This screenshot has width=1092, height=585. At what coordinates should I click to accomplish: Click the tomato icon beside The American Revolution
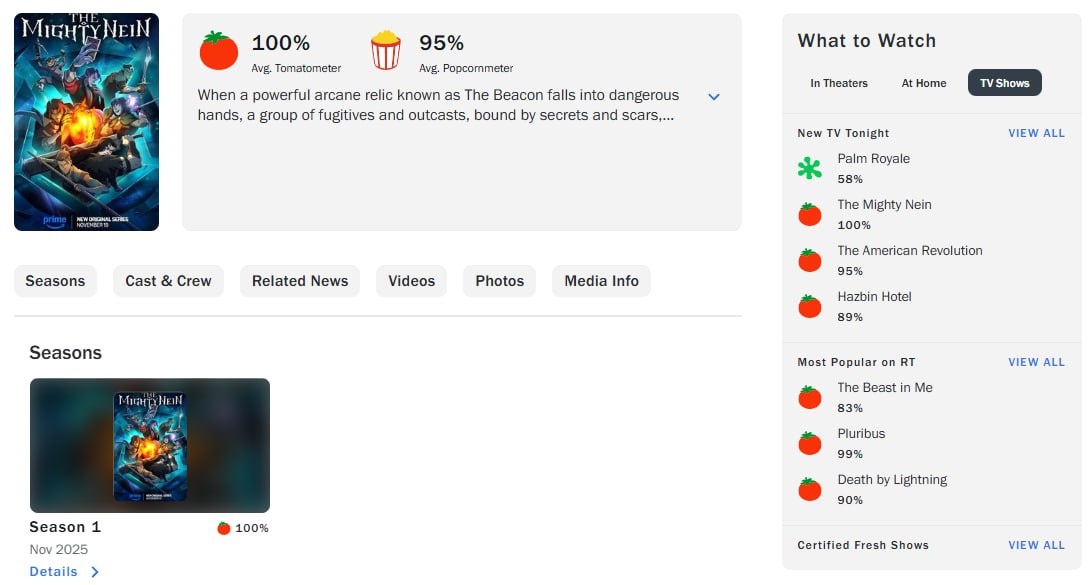809,260
